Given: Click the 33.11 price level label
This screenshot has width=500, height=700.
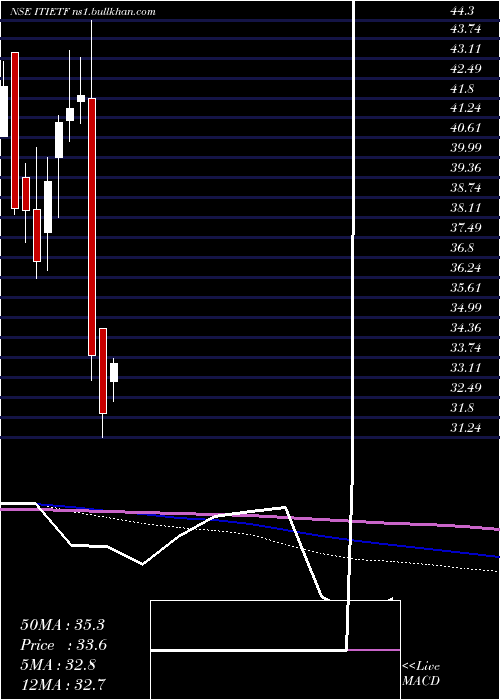Looking at the screenshot, I should pyautogui.click(x=466, y=368).
